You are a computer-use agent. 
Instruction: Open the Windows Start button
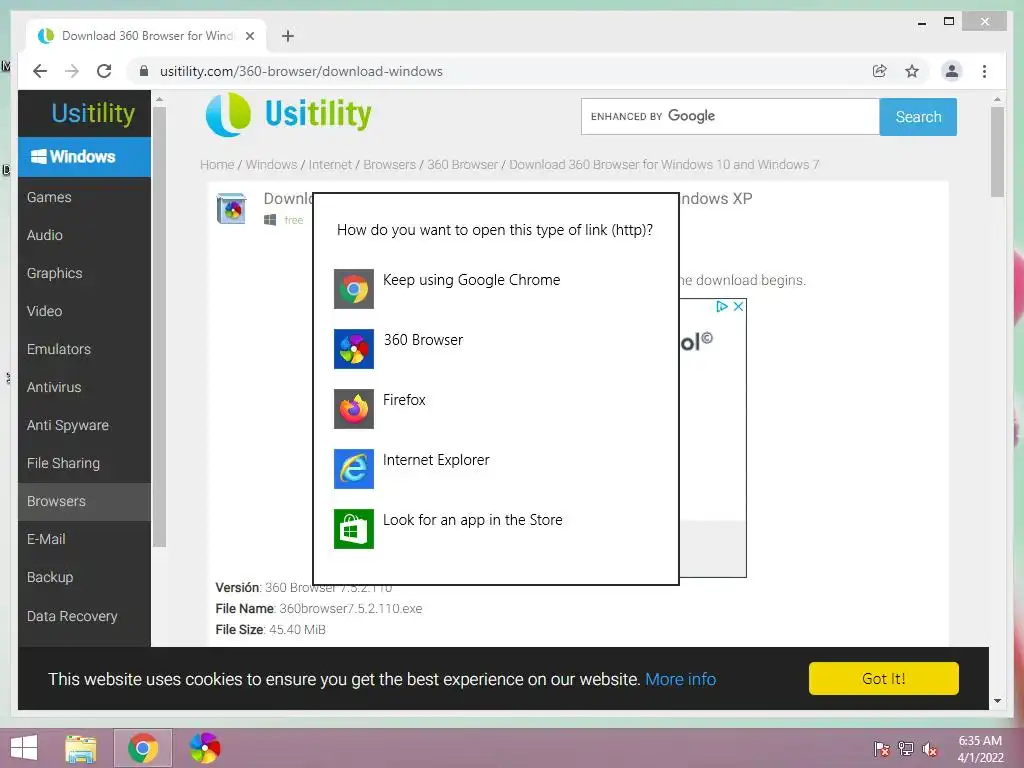[x=24, y=748]
